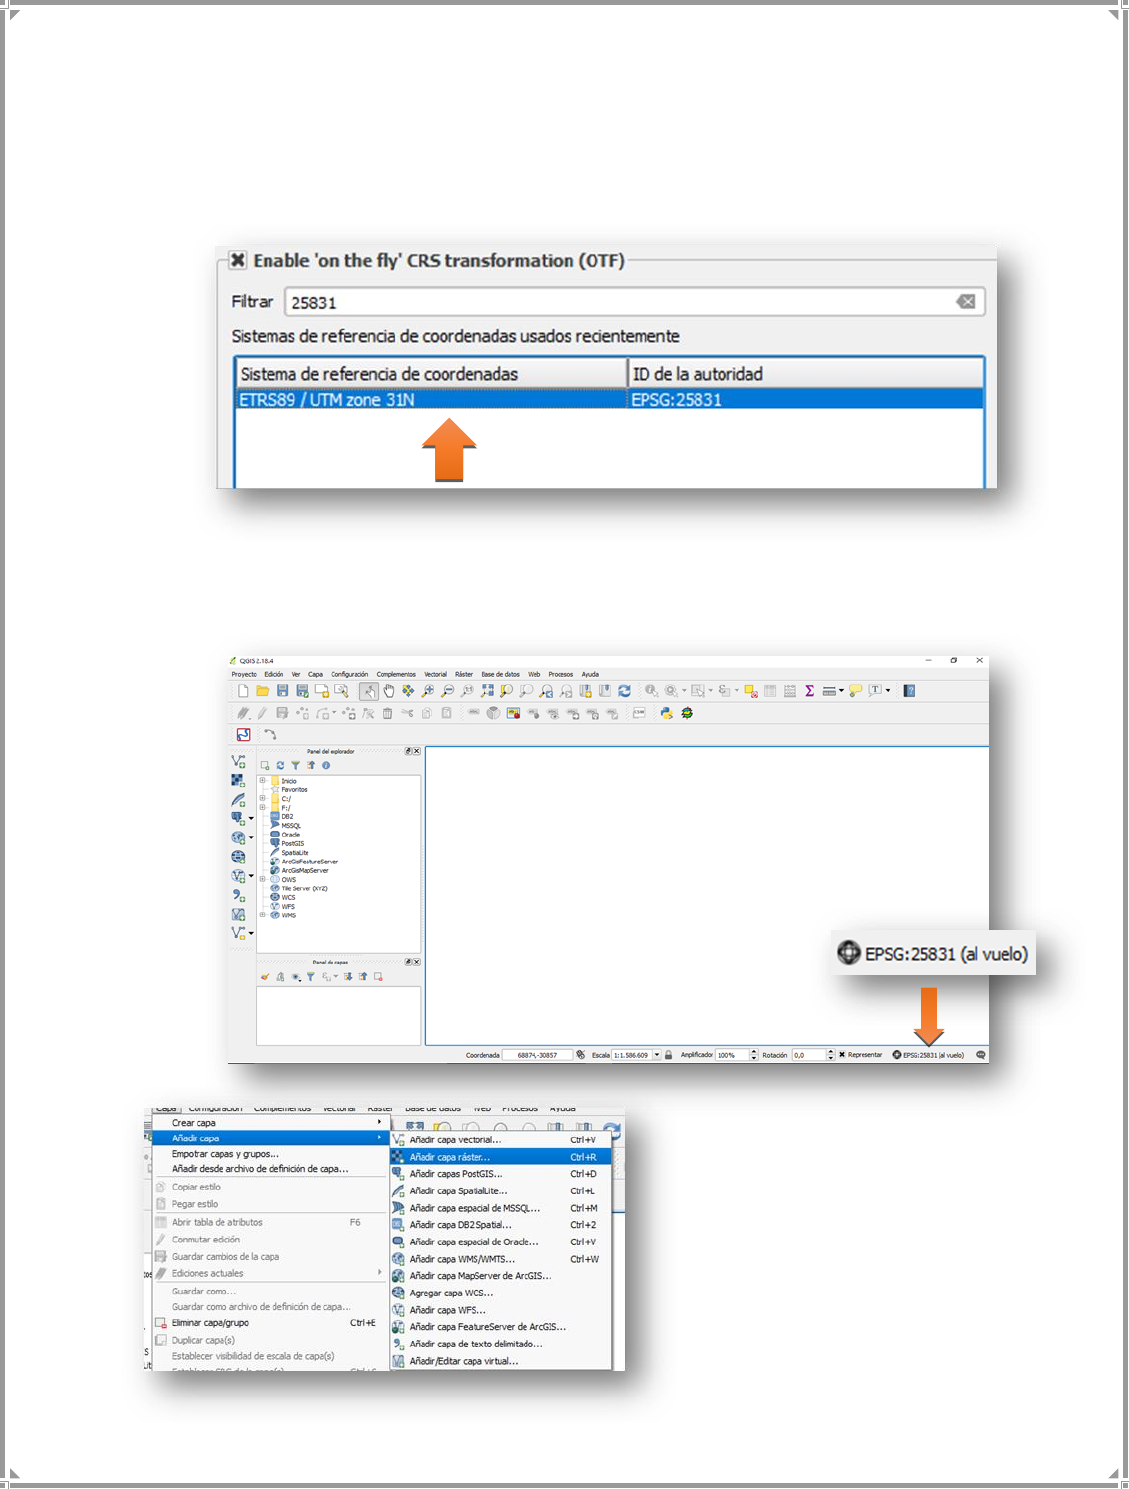Click the browser panel Refresh icon
1129x1489 pixels.
coord(280,766)
